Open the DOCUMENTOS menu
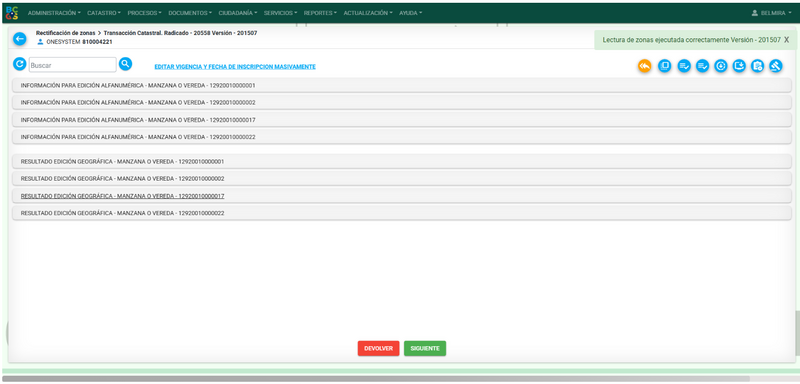The height and width of the screenshot is (384, 800). click(190, 13)
